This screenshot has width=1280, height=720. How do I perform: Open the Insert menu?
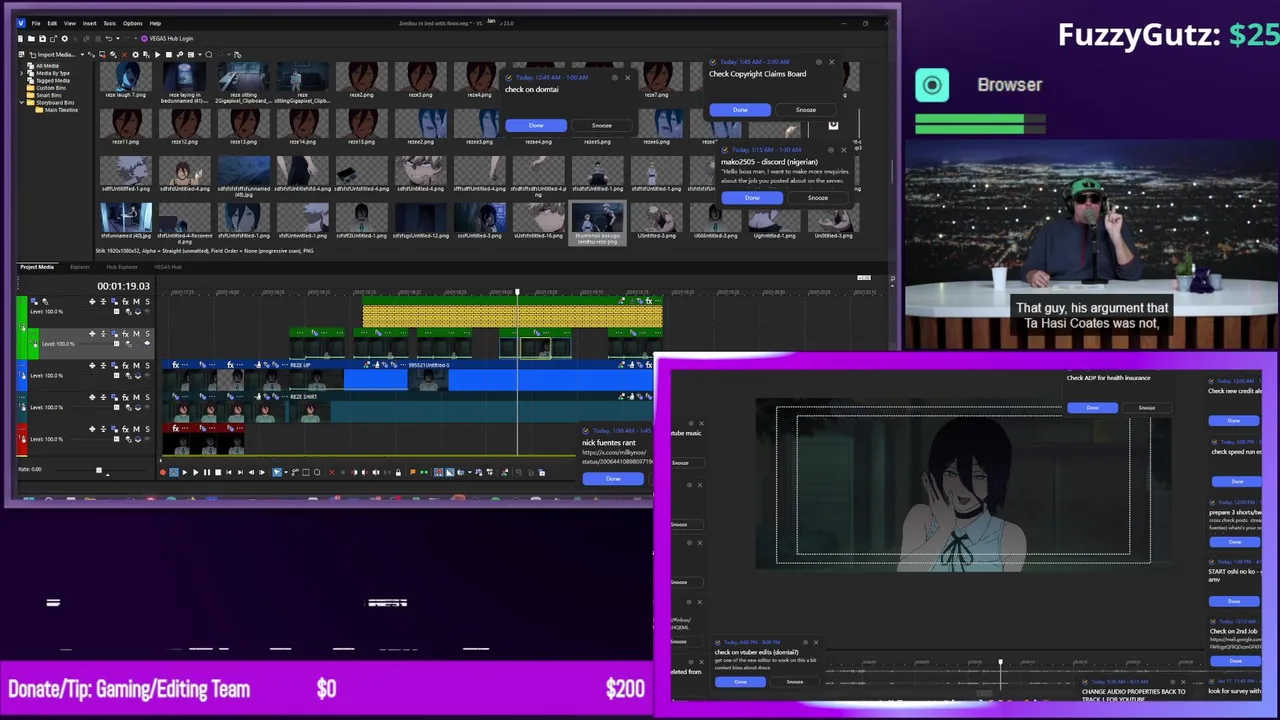coord(89,23)
